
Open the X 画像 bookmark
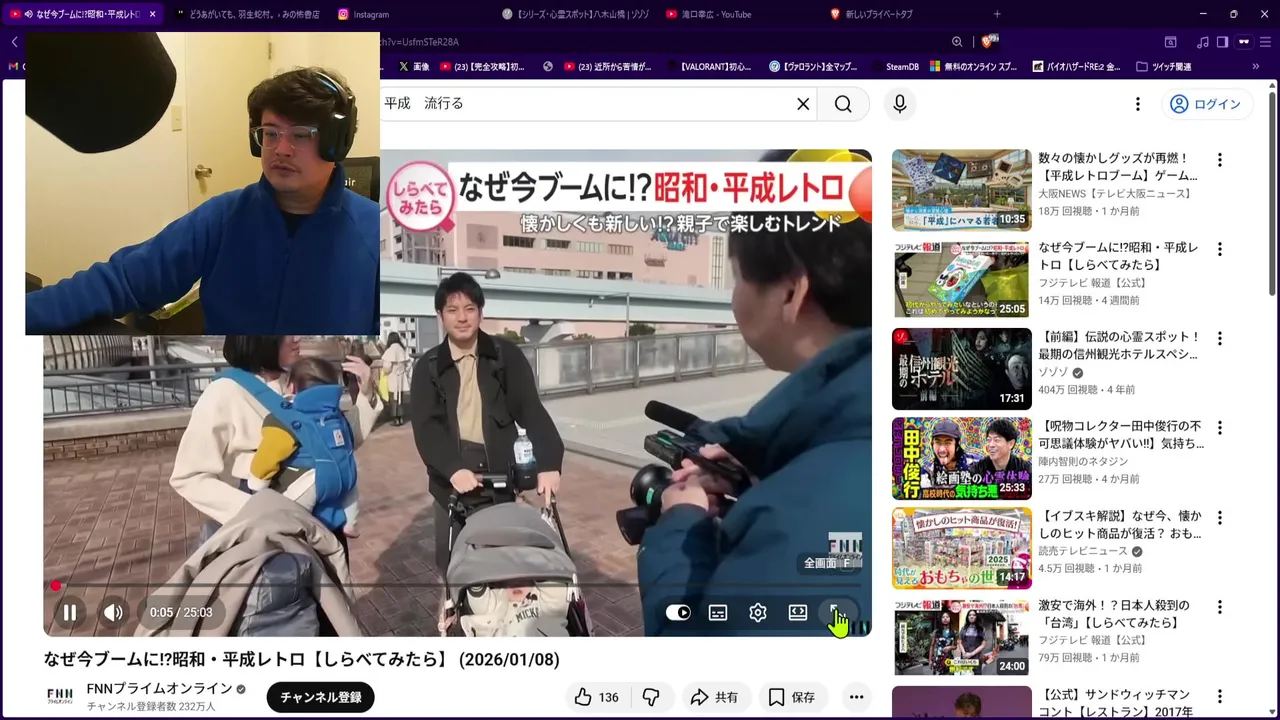point(414,67)
